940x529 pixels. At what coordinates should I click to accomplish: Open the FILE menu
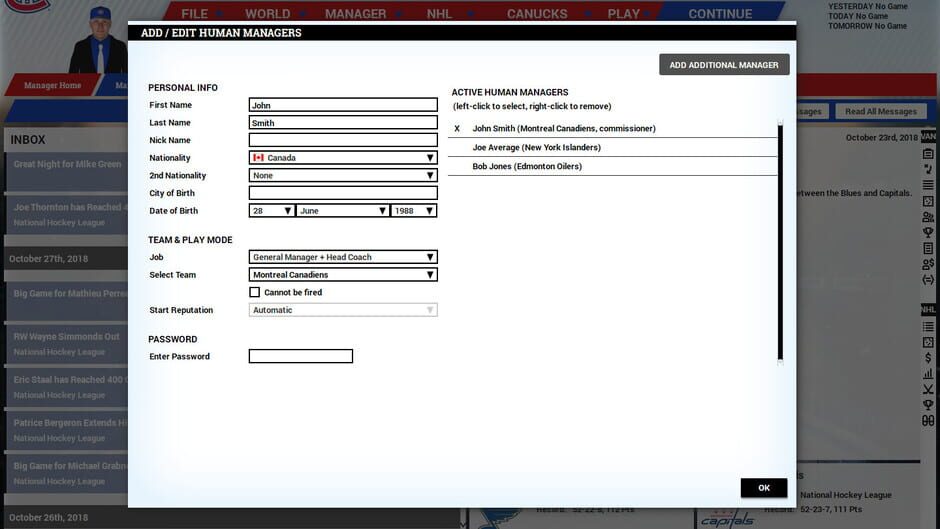[x=195, y=13]
